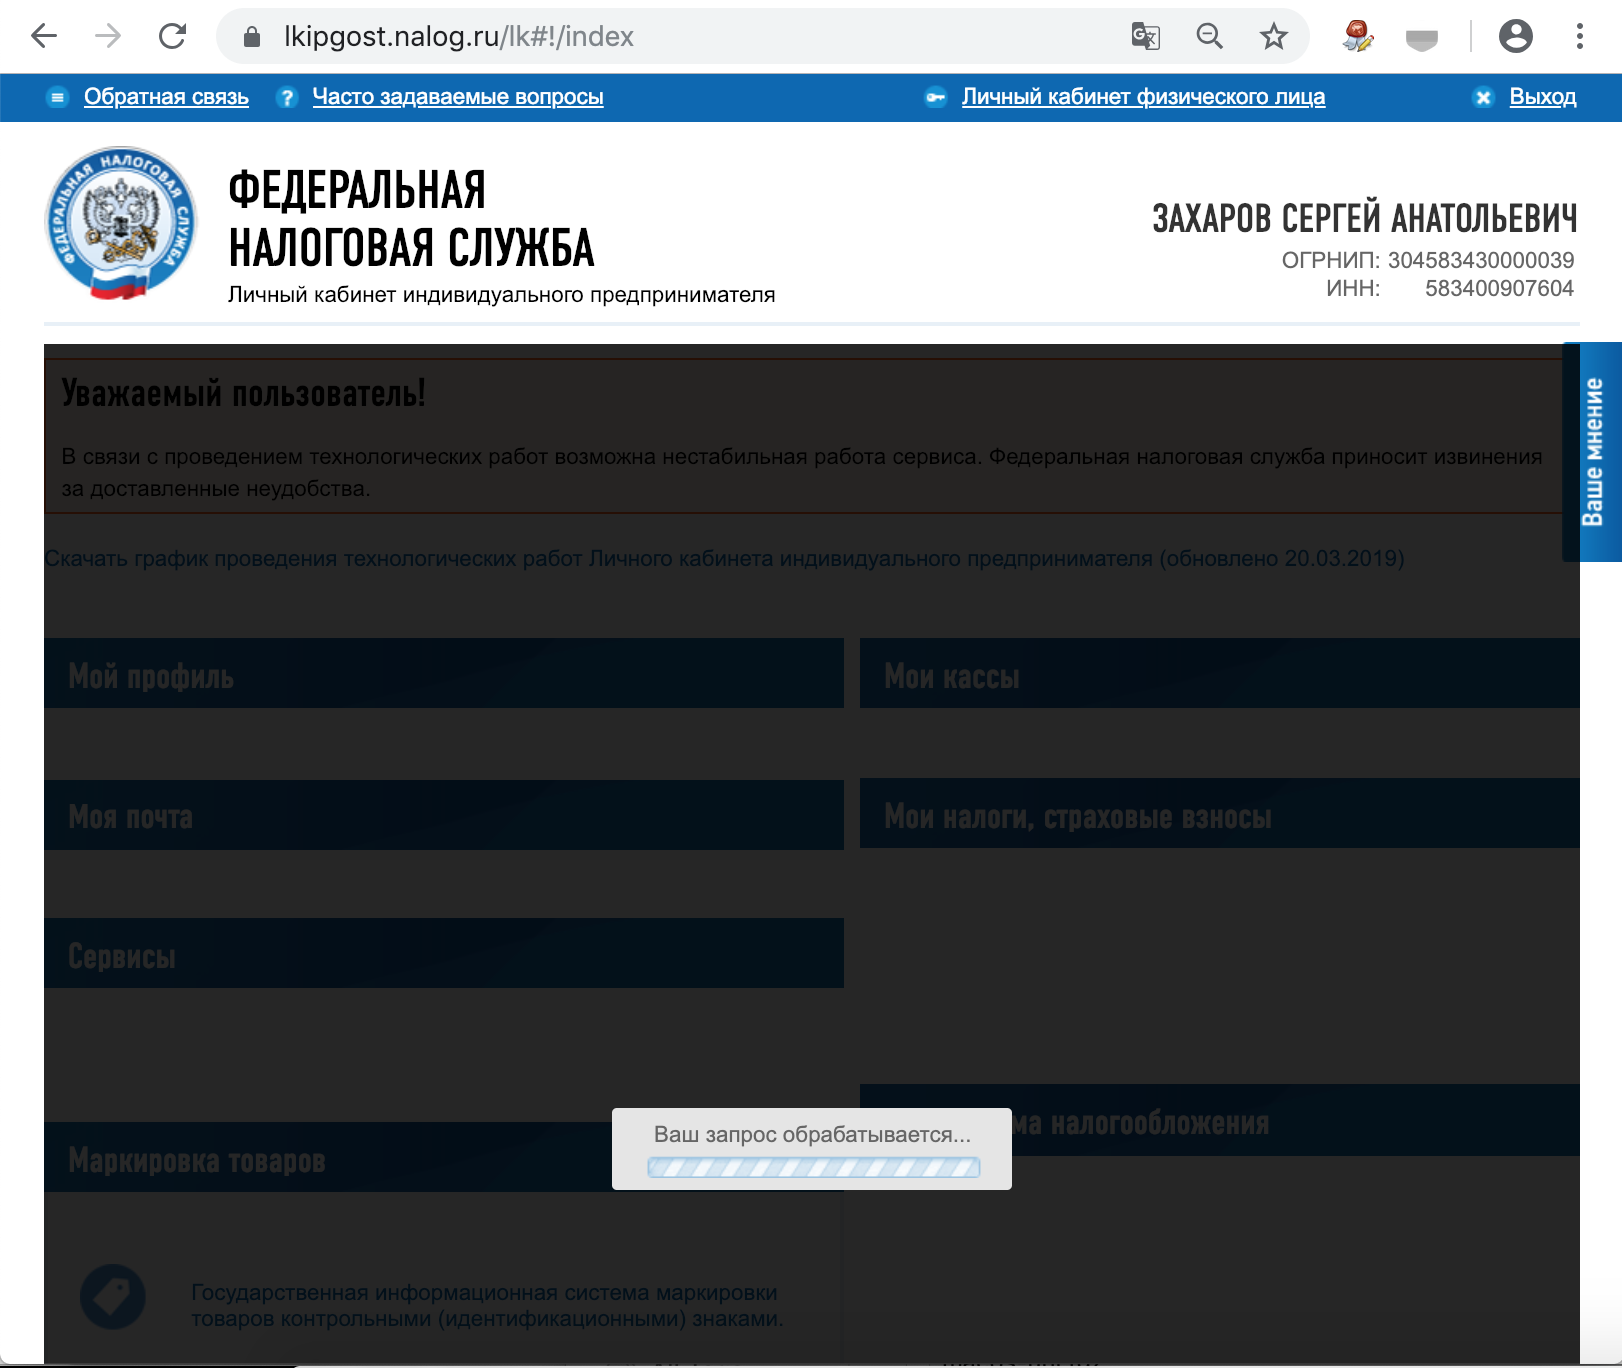This screenshot has width=1622, height=1368.
Task: Click the ИНН number 583400907604
Action: pos(1499,288)
